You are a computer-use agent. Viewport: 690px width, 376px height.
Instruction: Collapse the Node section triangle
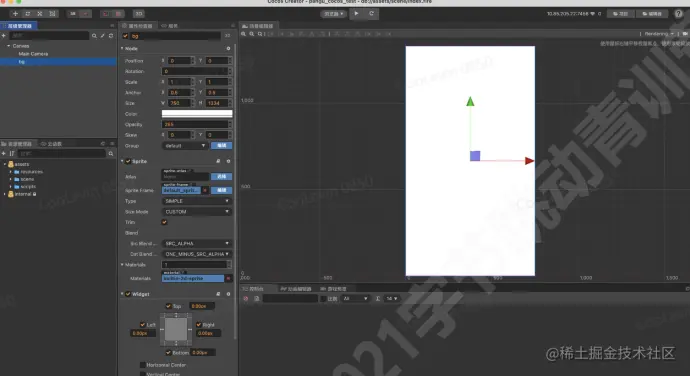click(122, 48)
